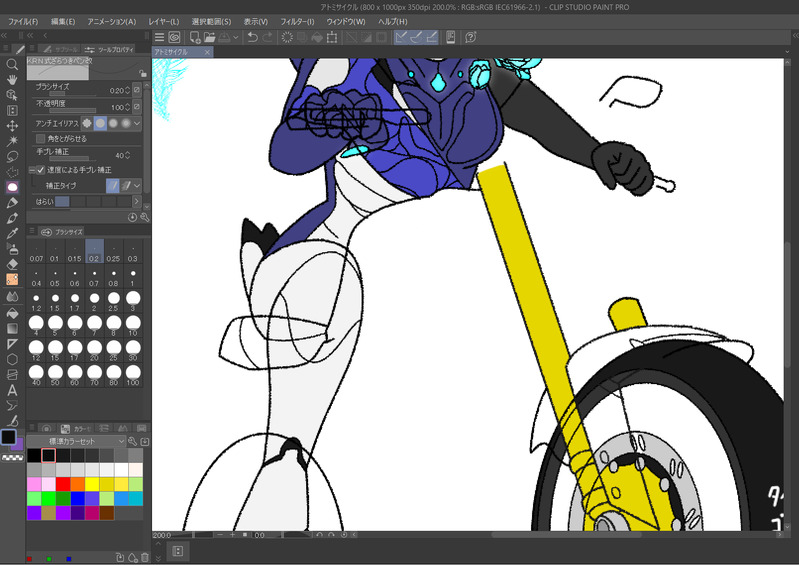Click the wrench icon beside the color set
The width and height of the screenshot is (799, 565).
pyautogui.click(x=132, y=441)
